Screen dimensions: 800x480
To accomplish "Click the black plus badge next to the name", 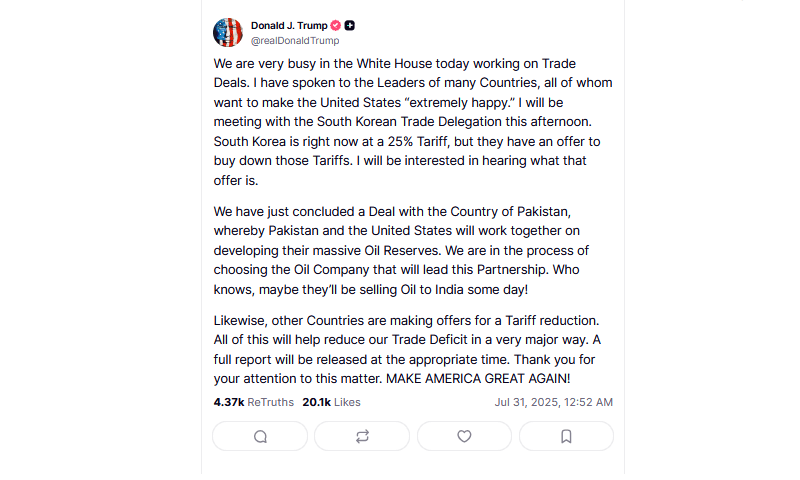I will pos(351,26).
